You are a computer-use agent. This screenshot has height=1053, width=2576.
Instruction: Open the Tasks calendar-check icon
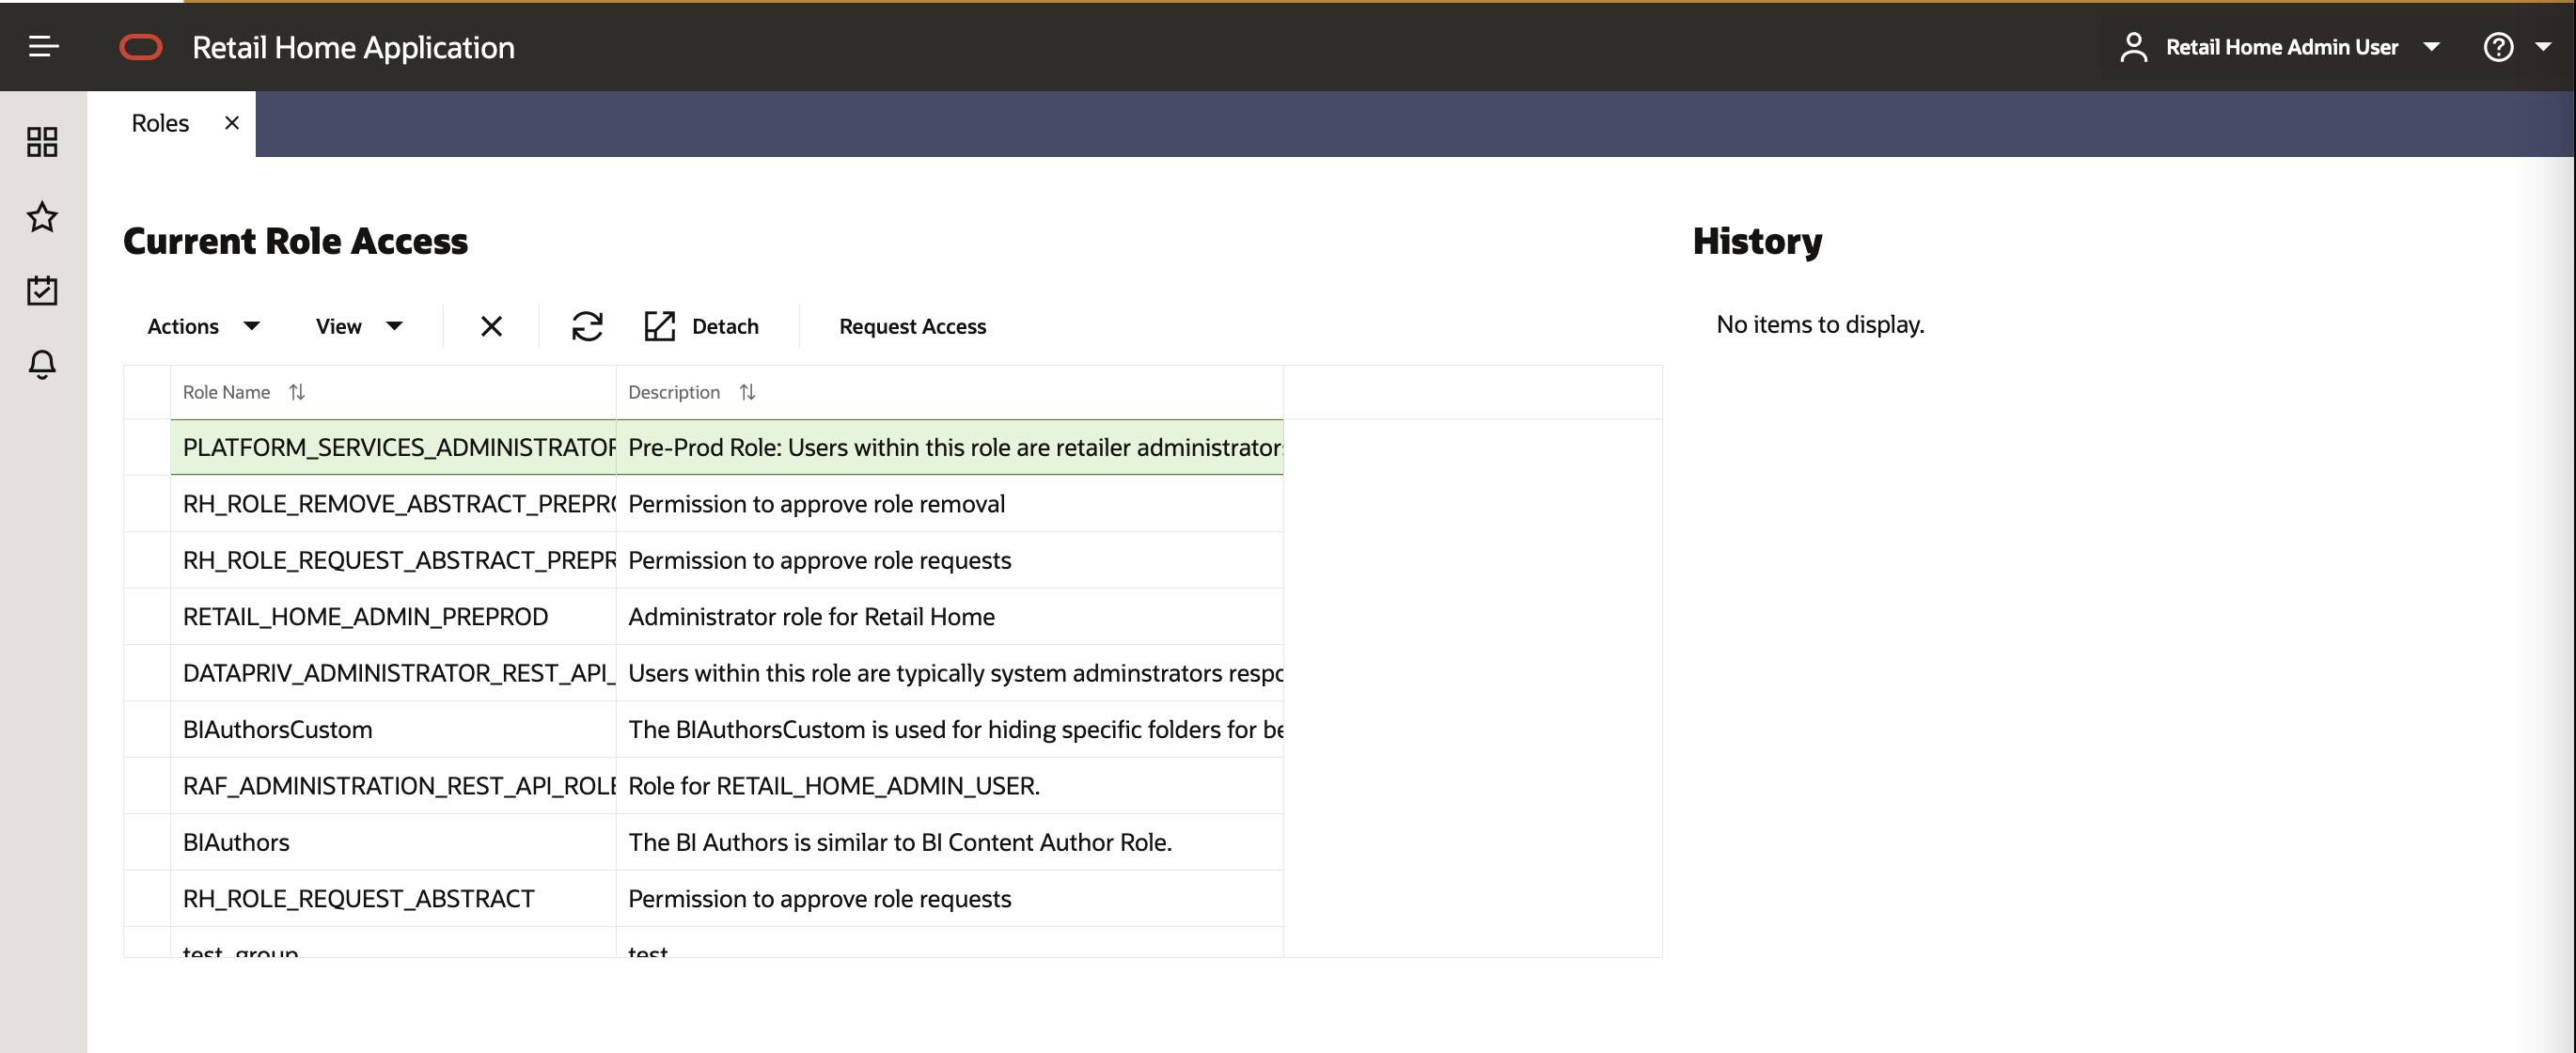coord(42,290)
